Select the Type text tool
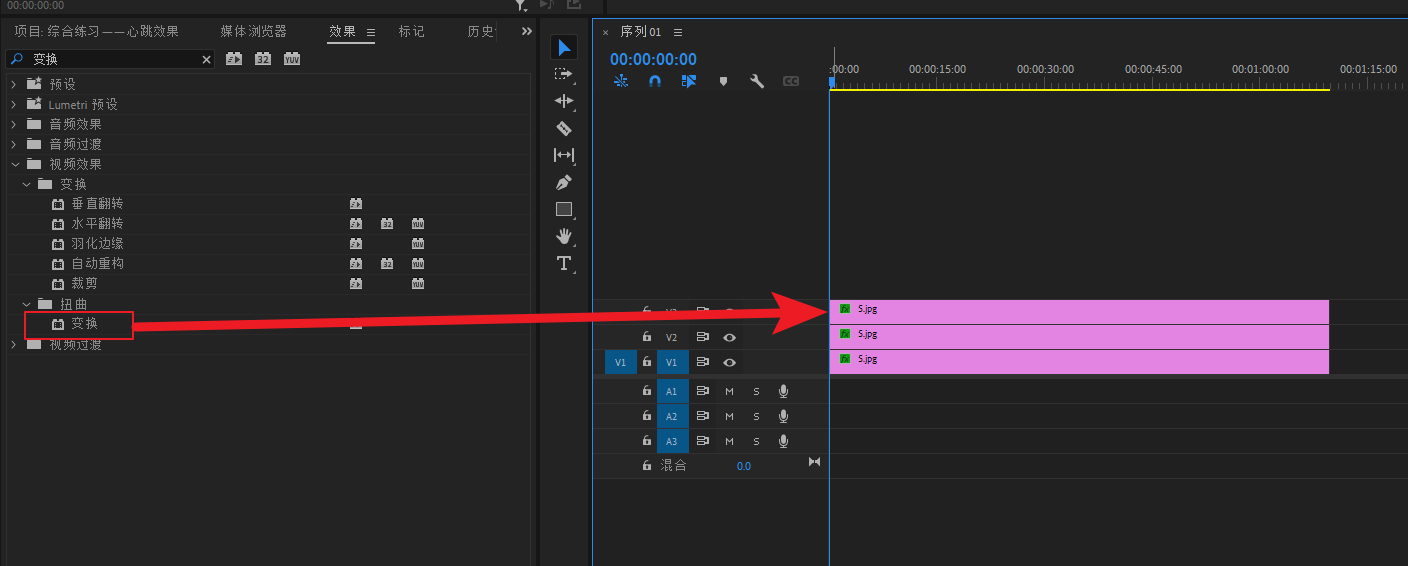Viewport: 1408px width, 566px height. (x=564, y=263)
